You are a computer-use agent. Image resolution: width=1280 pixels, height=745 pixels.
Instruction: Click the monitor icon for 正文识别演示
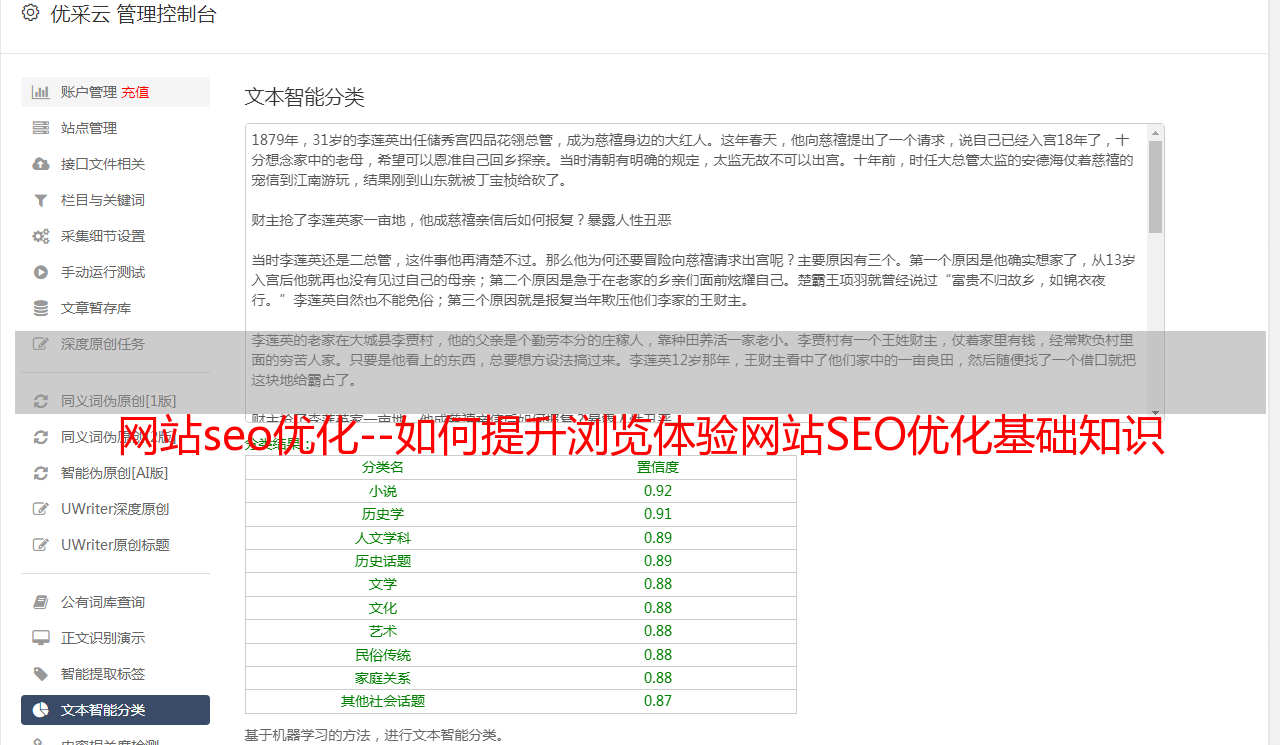tap(41, 638)
